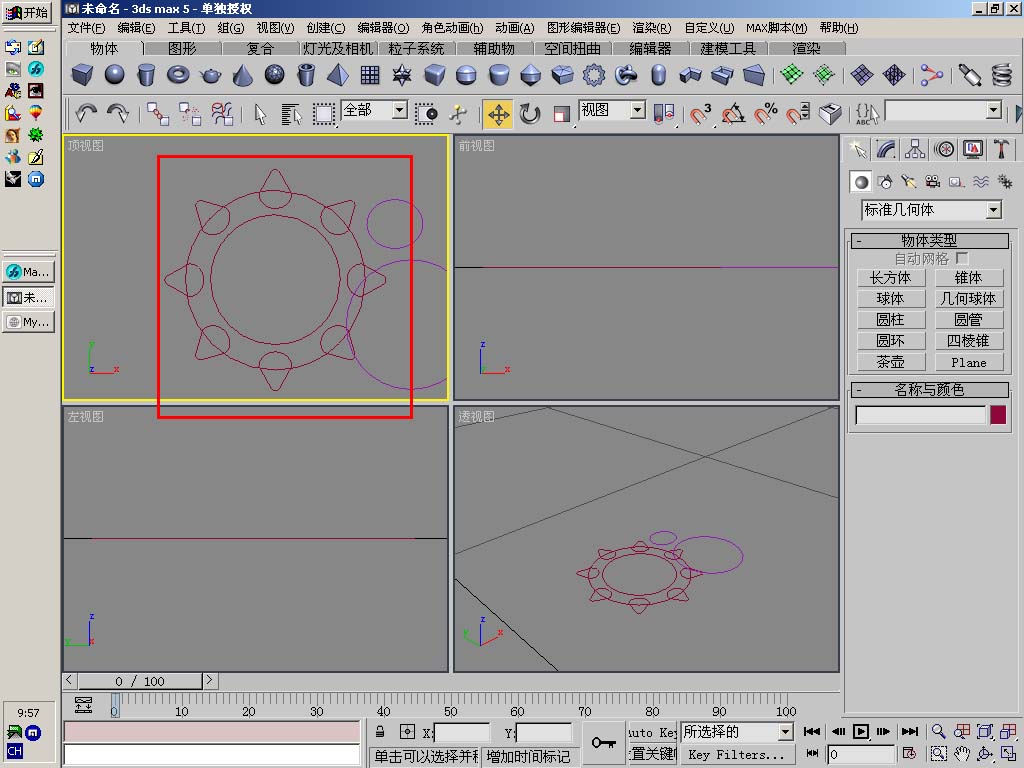Click the 长方体 create button
Image resolution: width=1024 pixels, height=768 pixels.
891,278
